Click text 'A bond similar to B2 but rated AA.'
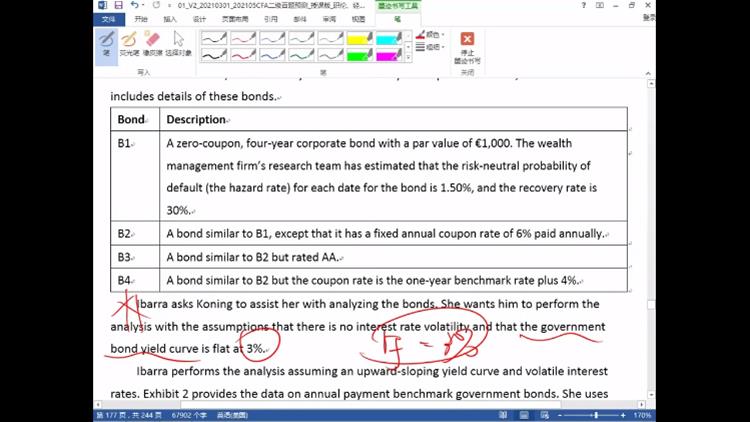The height and width of the screenshot is (422, 750). point(253,257)
